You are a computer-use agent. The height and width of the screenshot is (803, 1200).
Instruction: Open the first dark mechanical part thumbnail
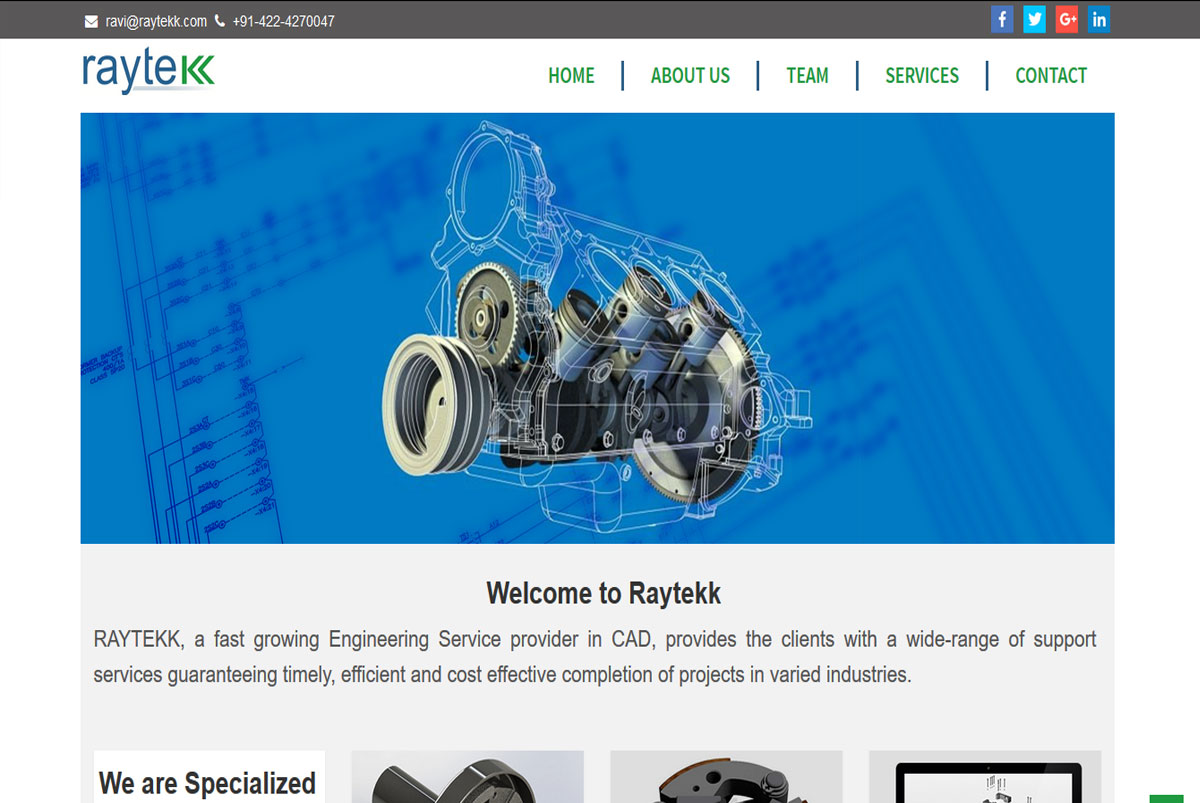click(467, 777)
